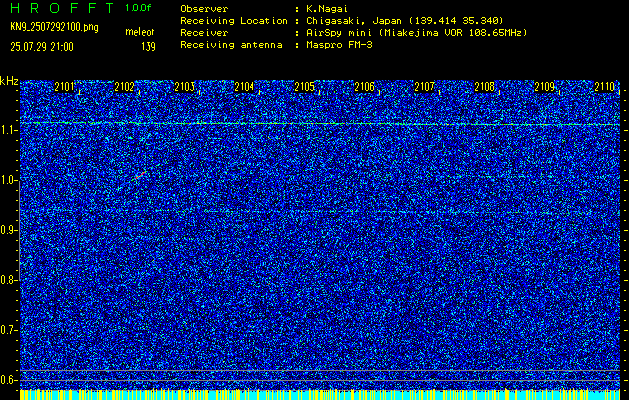The height and width of the screenshot is (400, 629).
Task: Click the 2106 time marker
Action: coord(365,87)
